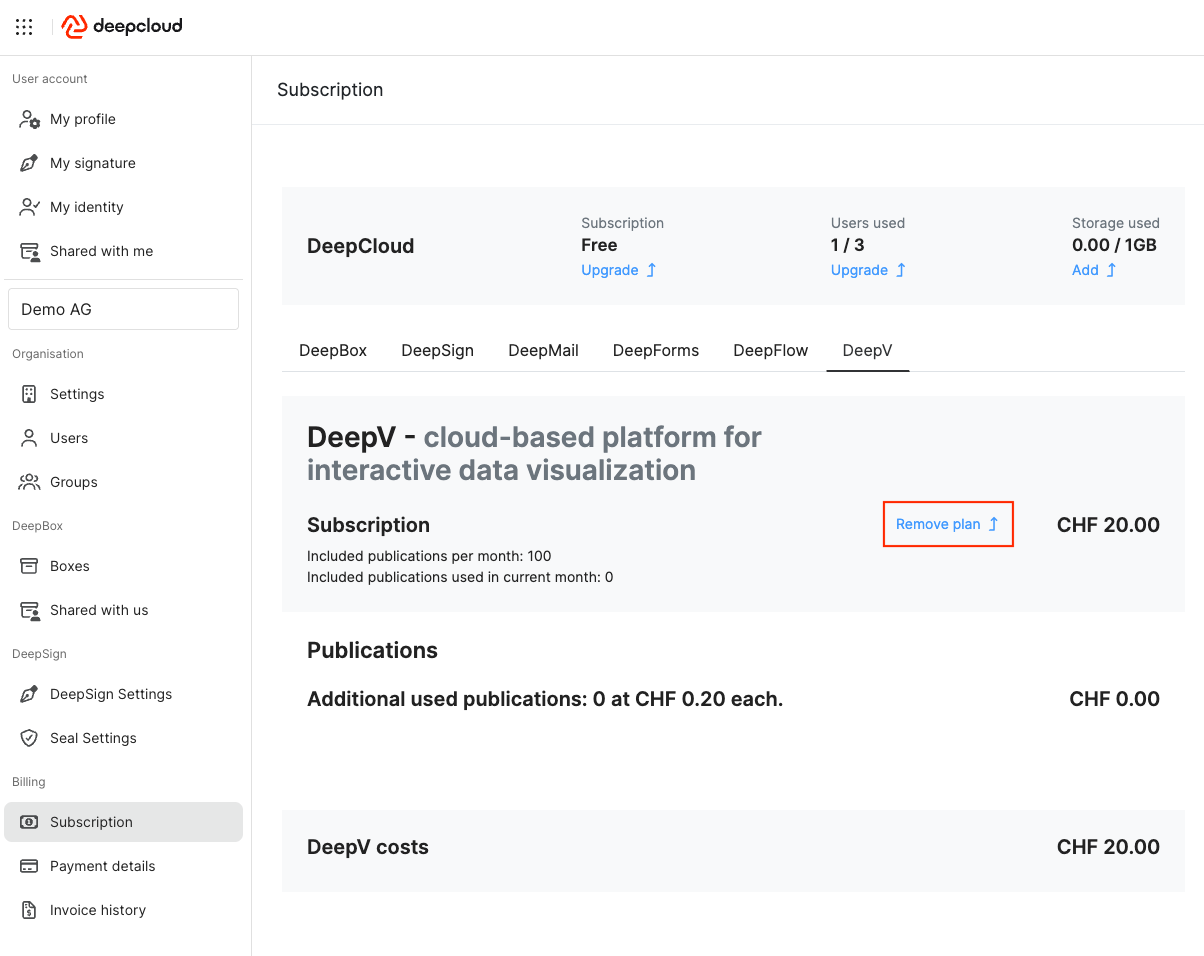This screenshot has height=956, width=1204.
Task: Open Boxes in the DeepBox section
Action: 69,566
